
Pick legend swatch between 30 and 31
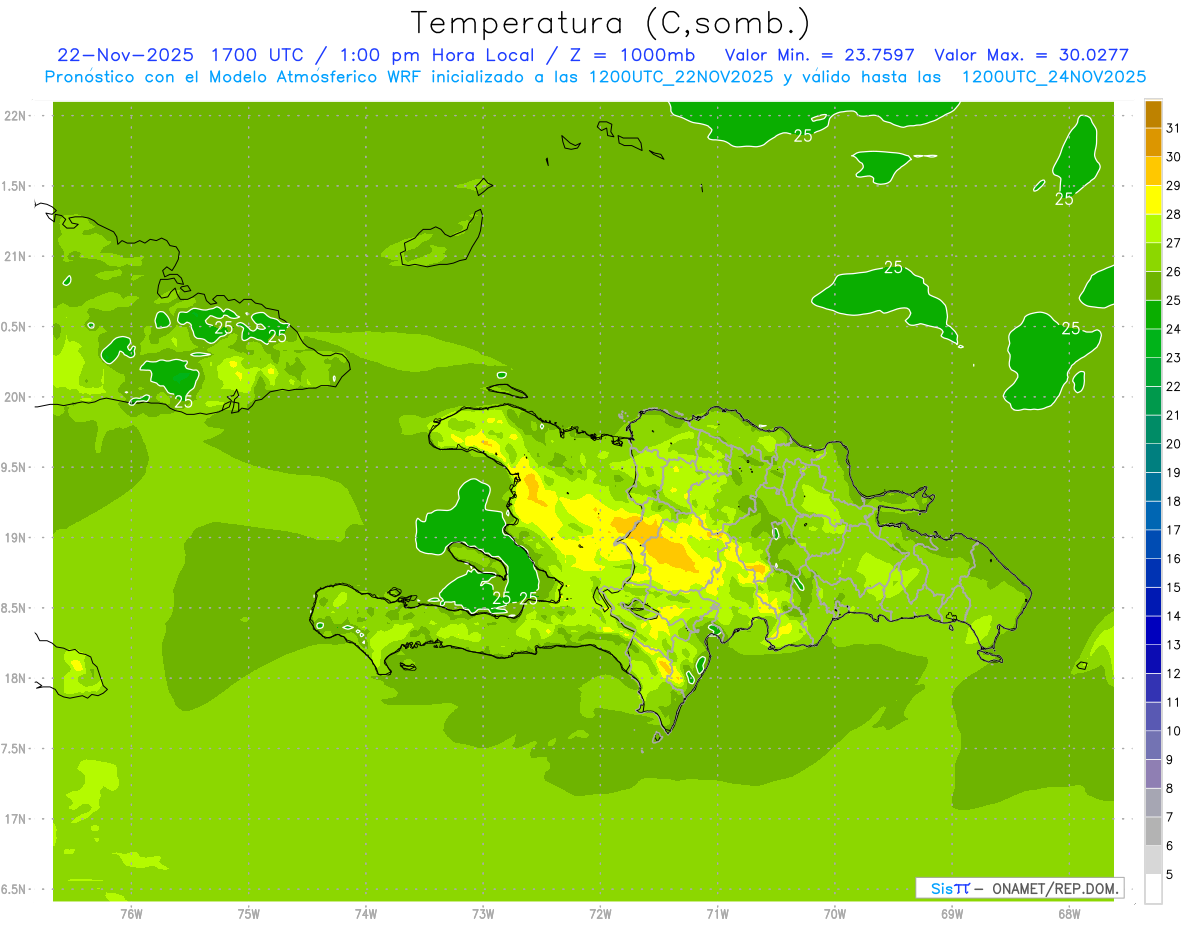pos(1153,143)
